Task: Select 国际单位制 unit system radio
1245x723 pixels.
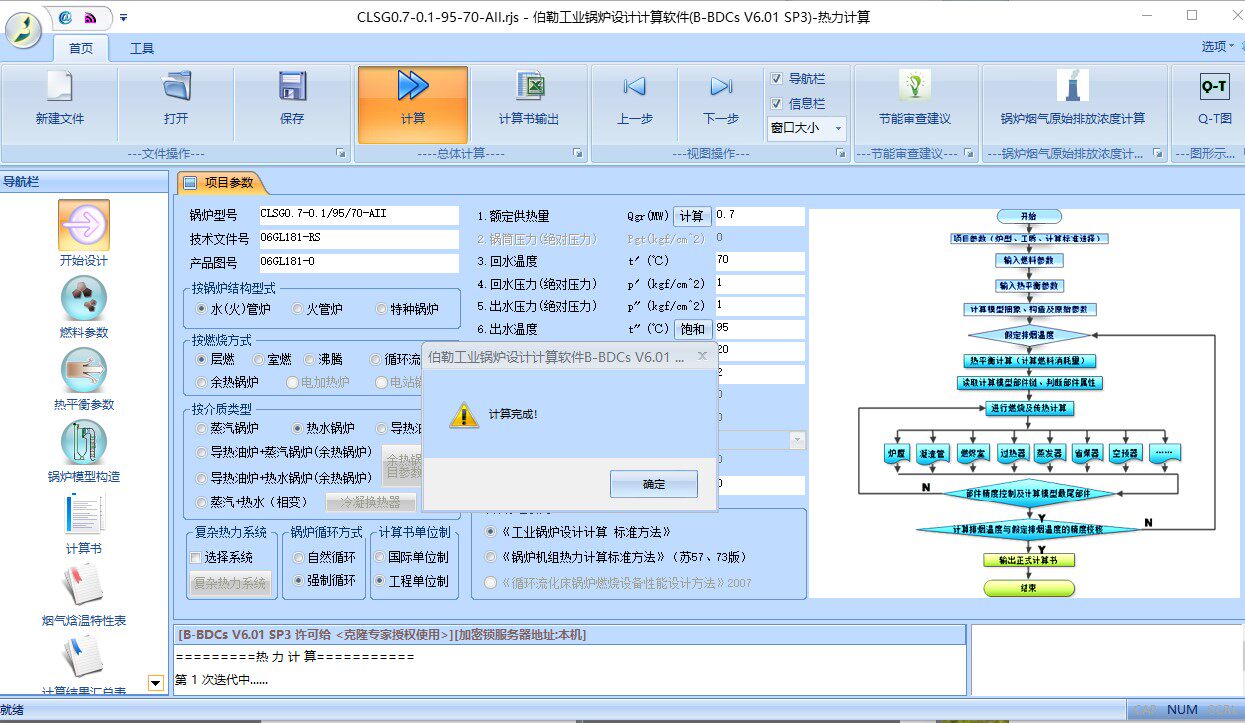Action: point(379,557)
